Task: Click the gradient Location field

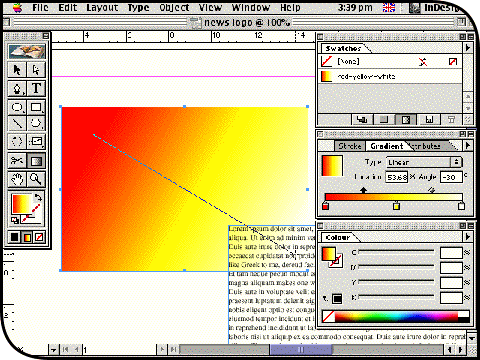Action: click(x=397, y=177)
